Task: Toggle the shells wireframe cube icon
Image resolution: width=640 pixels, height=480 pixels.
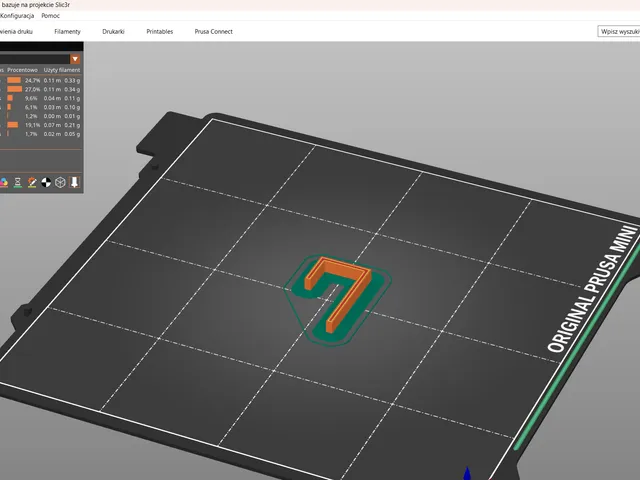Action: pyautogui.click(x=60, y=182)
